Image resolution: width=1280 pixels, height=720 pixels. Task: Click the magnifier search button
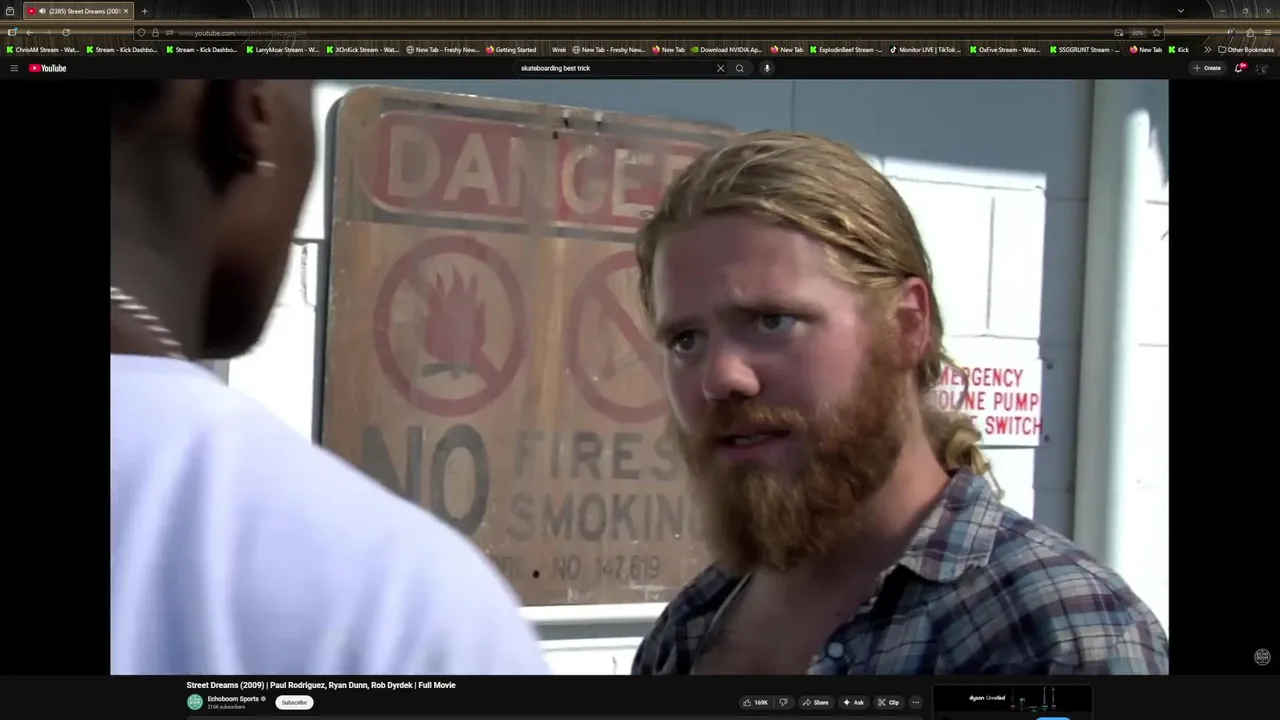point(740,68)
